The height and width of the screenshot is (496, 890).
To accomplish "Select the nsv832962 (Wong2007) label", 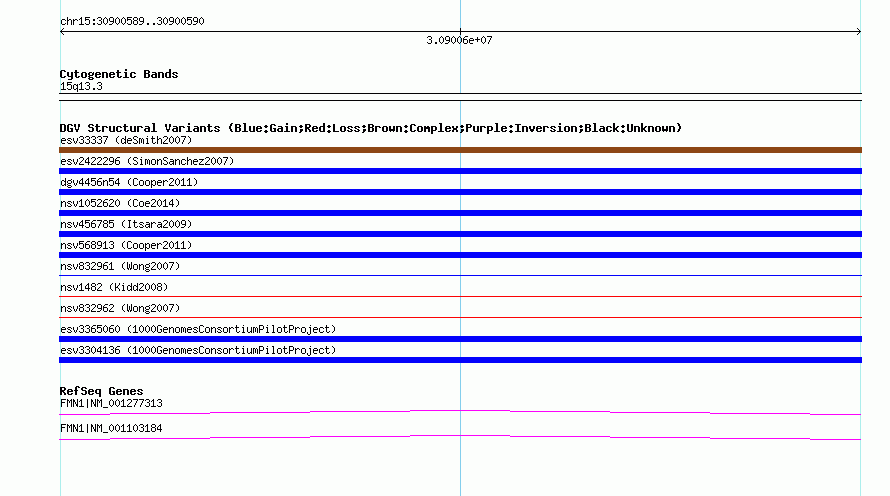I will point(120,308).
